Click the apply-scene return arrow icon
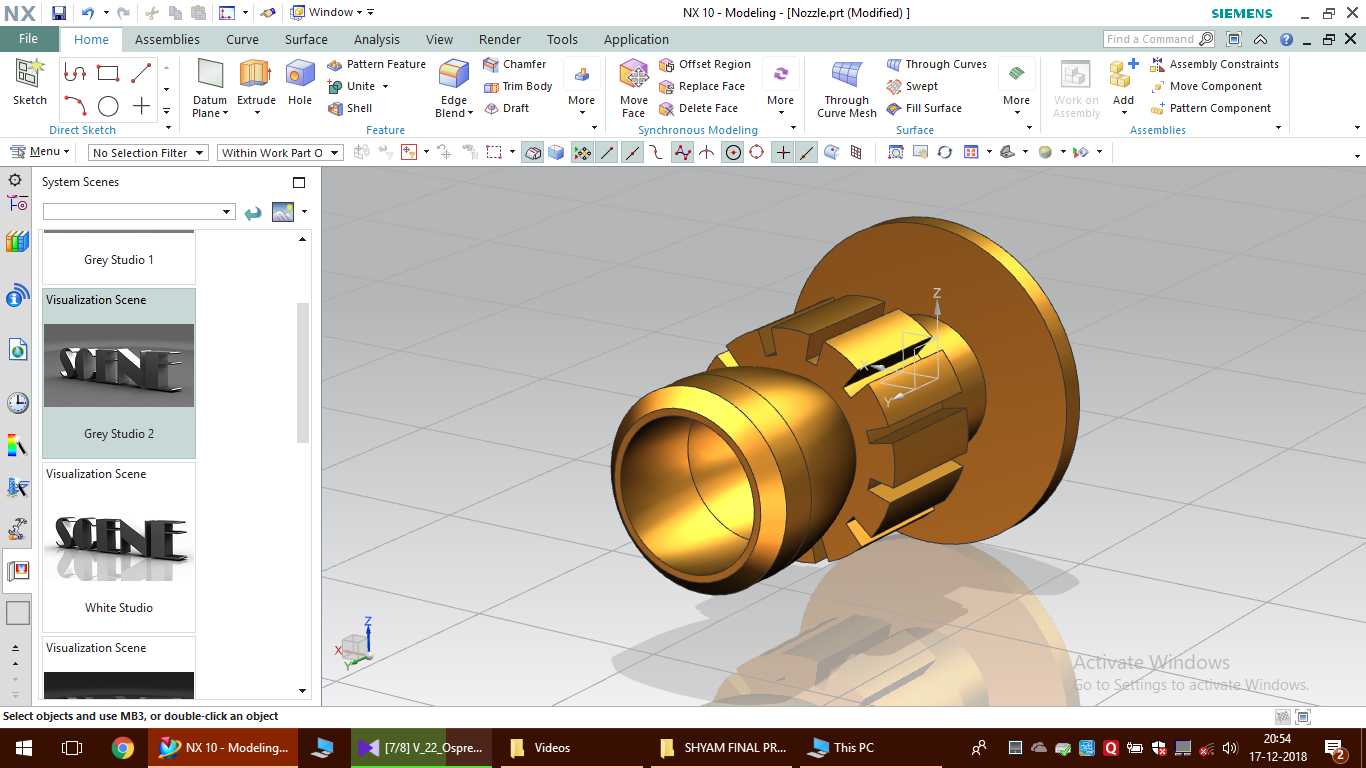 point(253,212)
